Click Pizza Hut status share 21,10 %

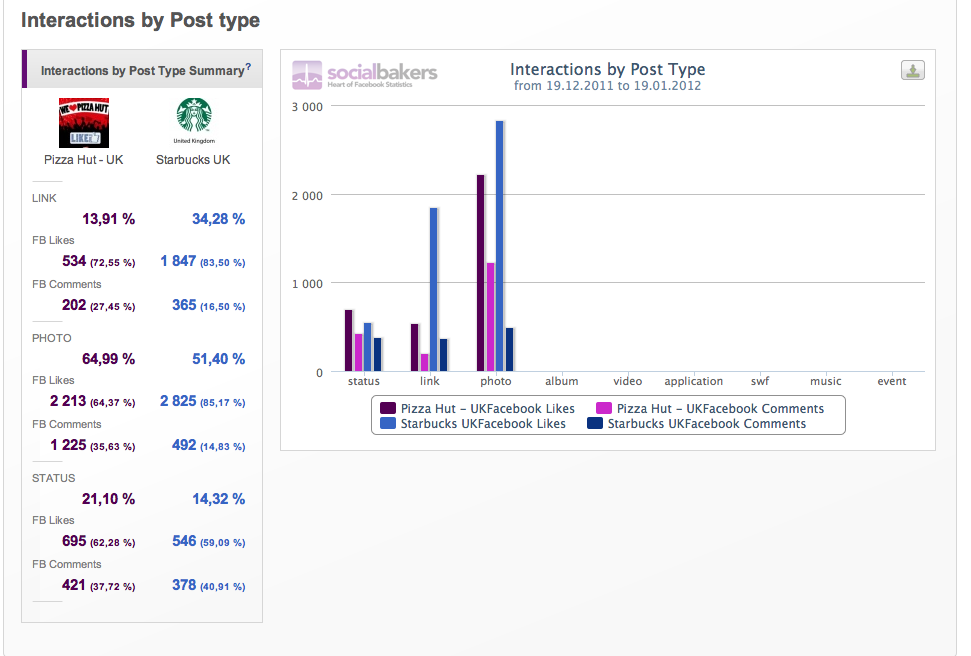(108, 499)
